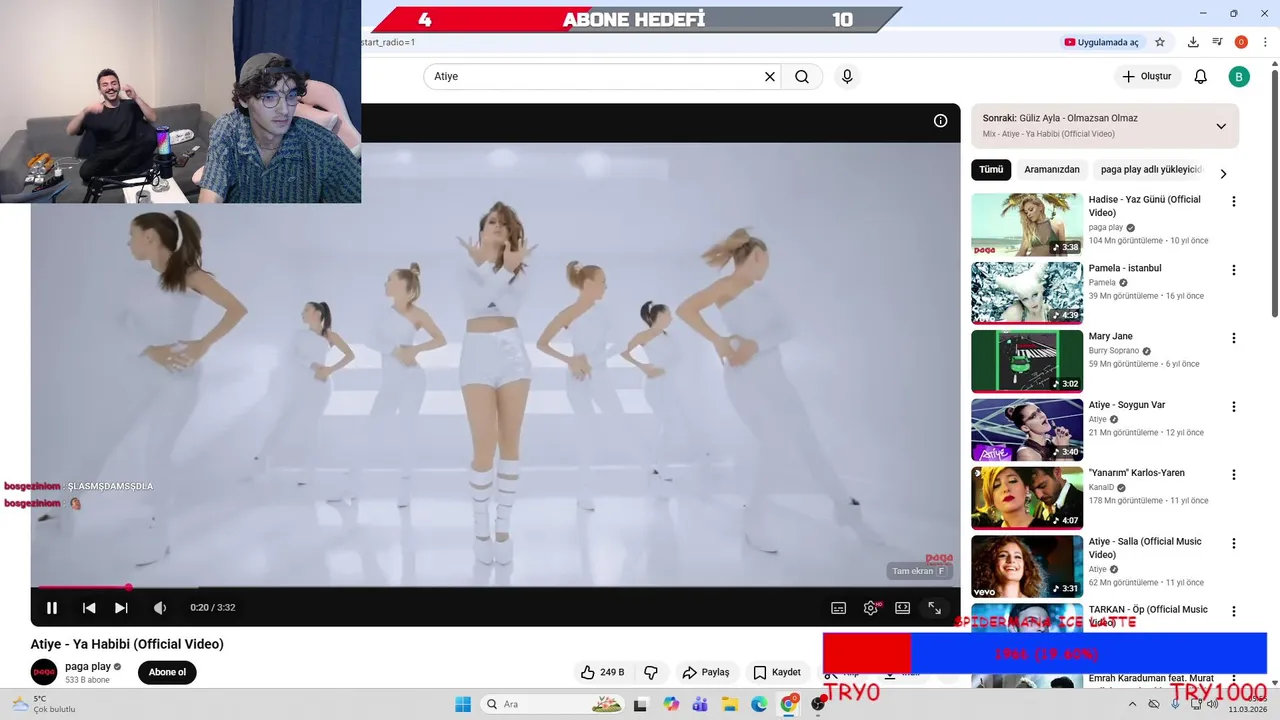Image resolution: width=1280 pixels, height=720 pixels.
Task: Open Copilot from taskbar
Action: [x=671, y=704]
